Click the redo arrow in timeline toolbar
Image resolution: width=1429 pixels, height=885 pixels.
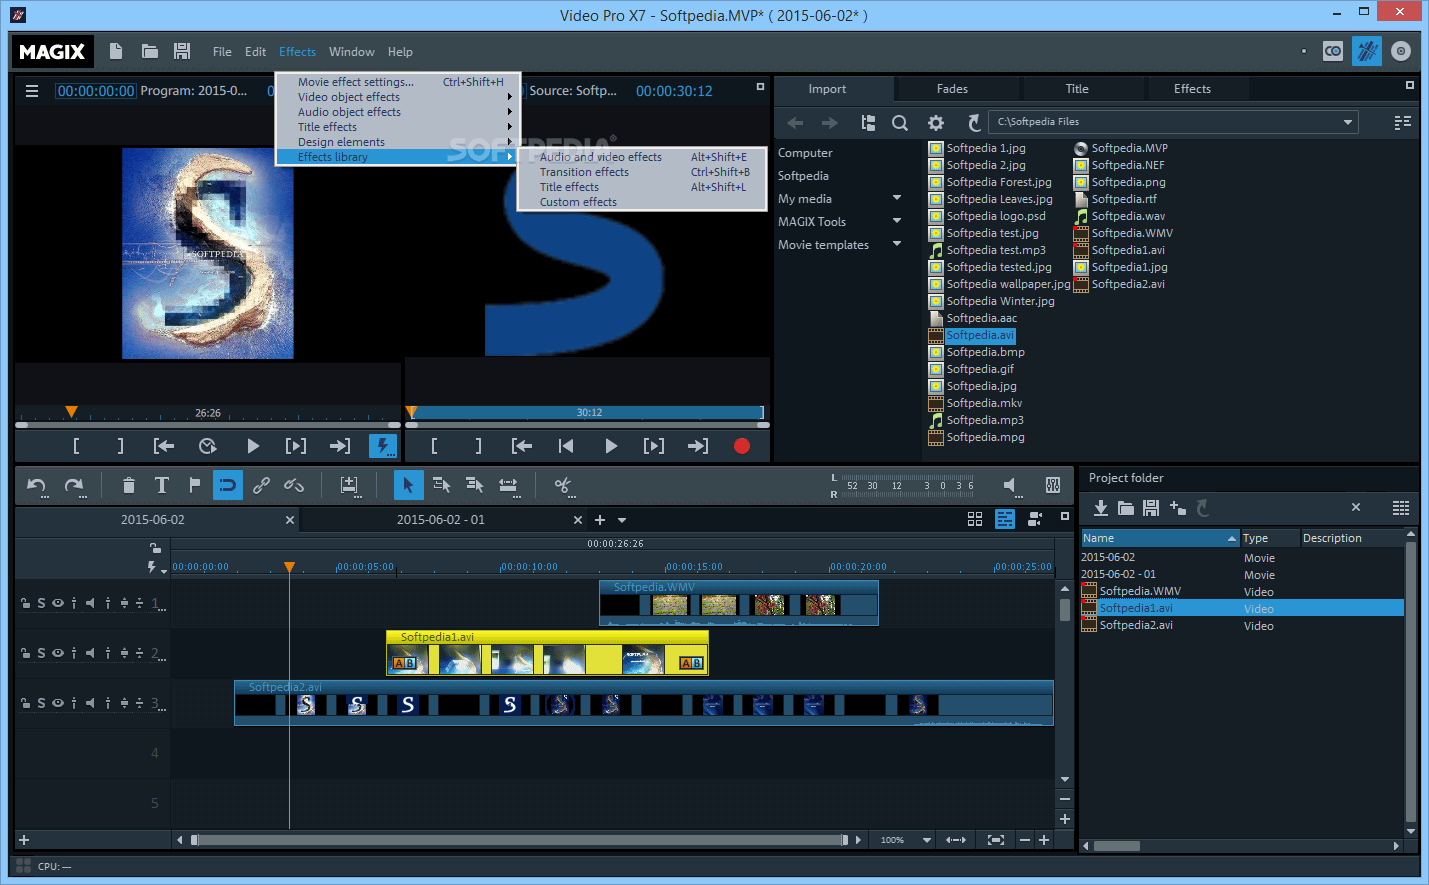75,486
